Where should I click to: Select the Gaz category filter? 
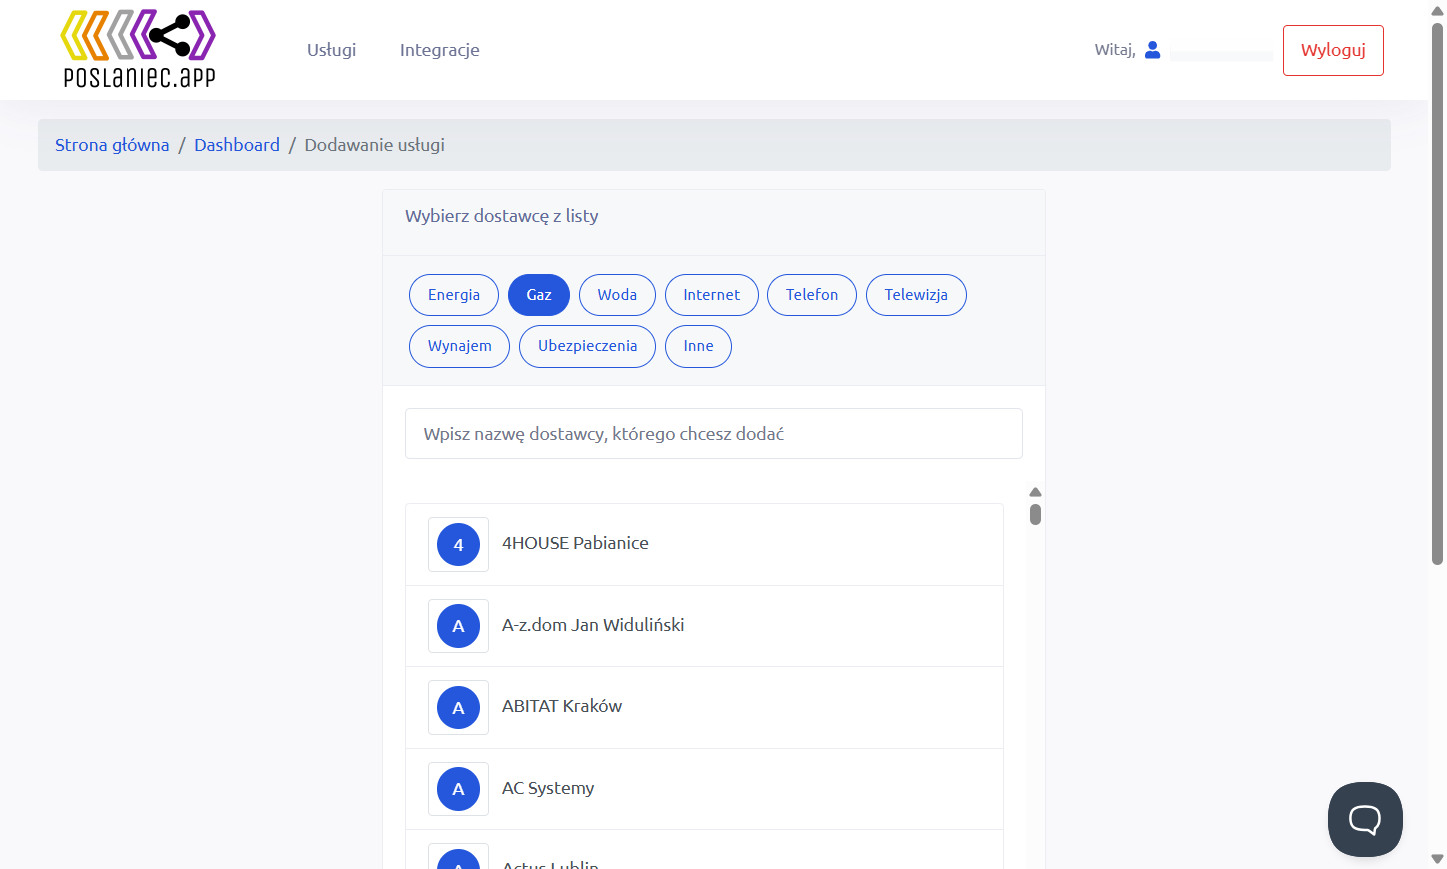539,295
